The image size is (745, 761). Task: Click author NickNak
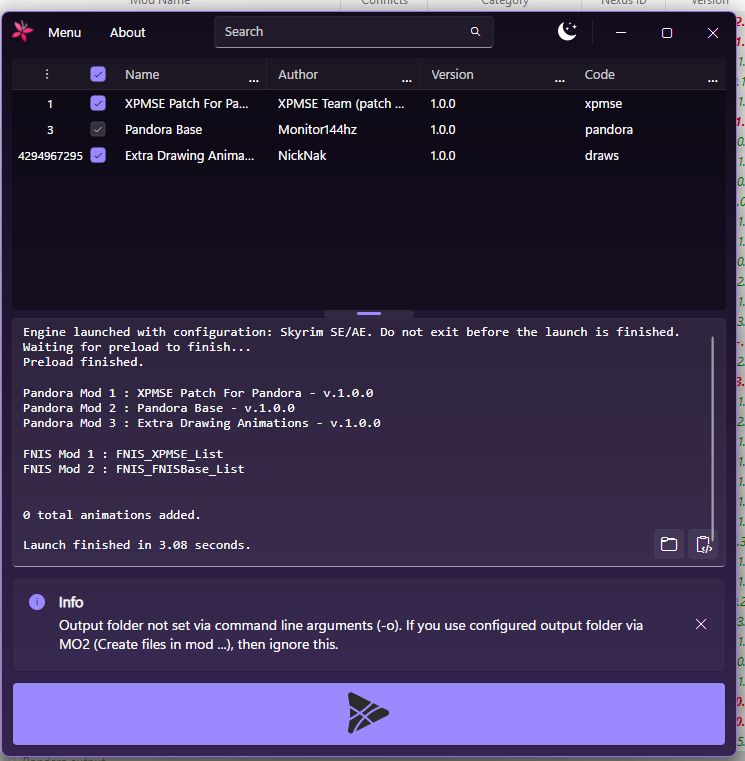coord(302,155)
